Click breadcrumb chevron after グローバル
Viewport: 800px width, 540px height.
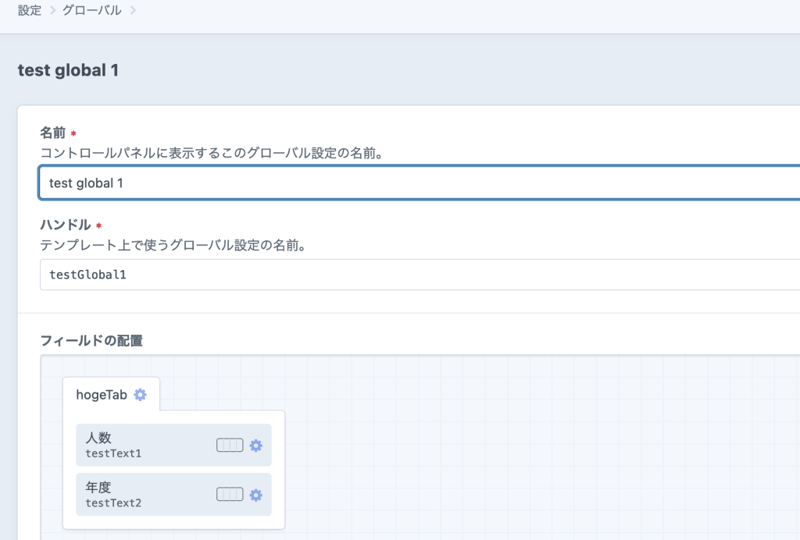point(132,11)
